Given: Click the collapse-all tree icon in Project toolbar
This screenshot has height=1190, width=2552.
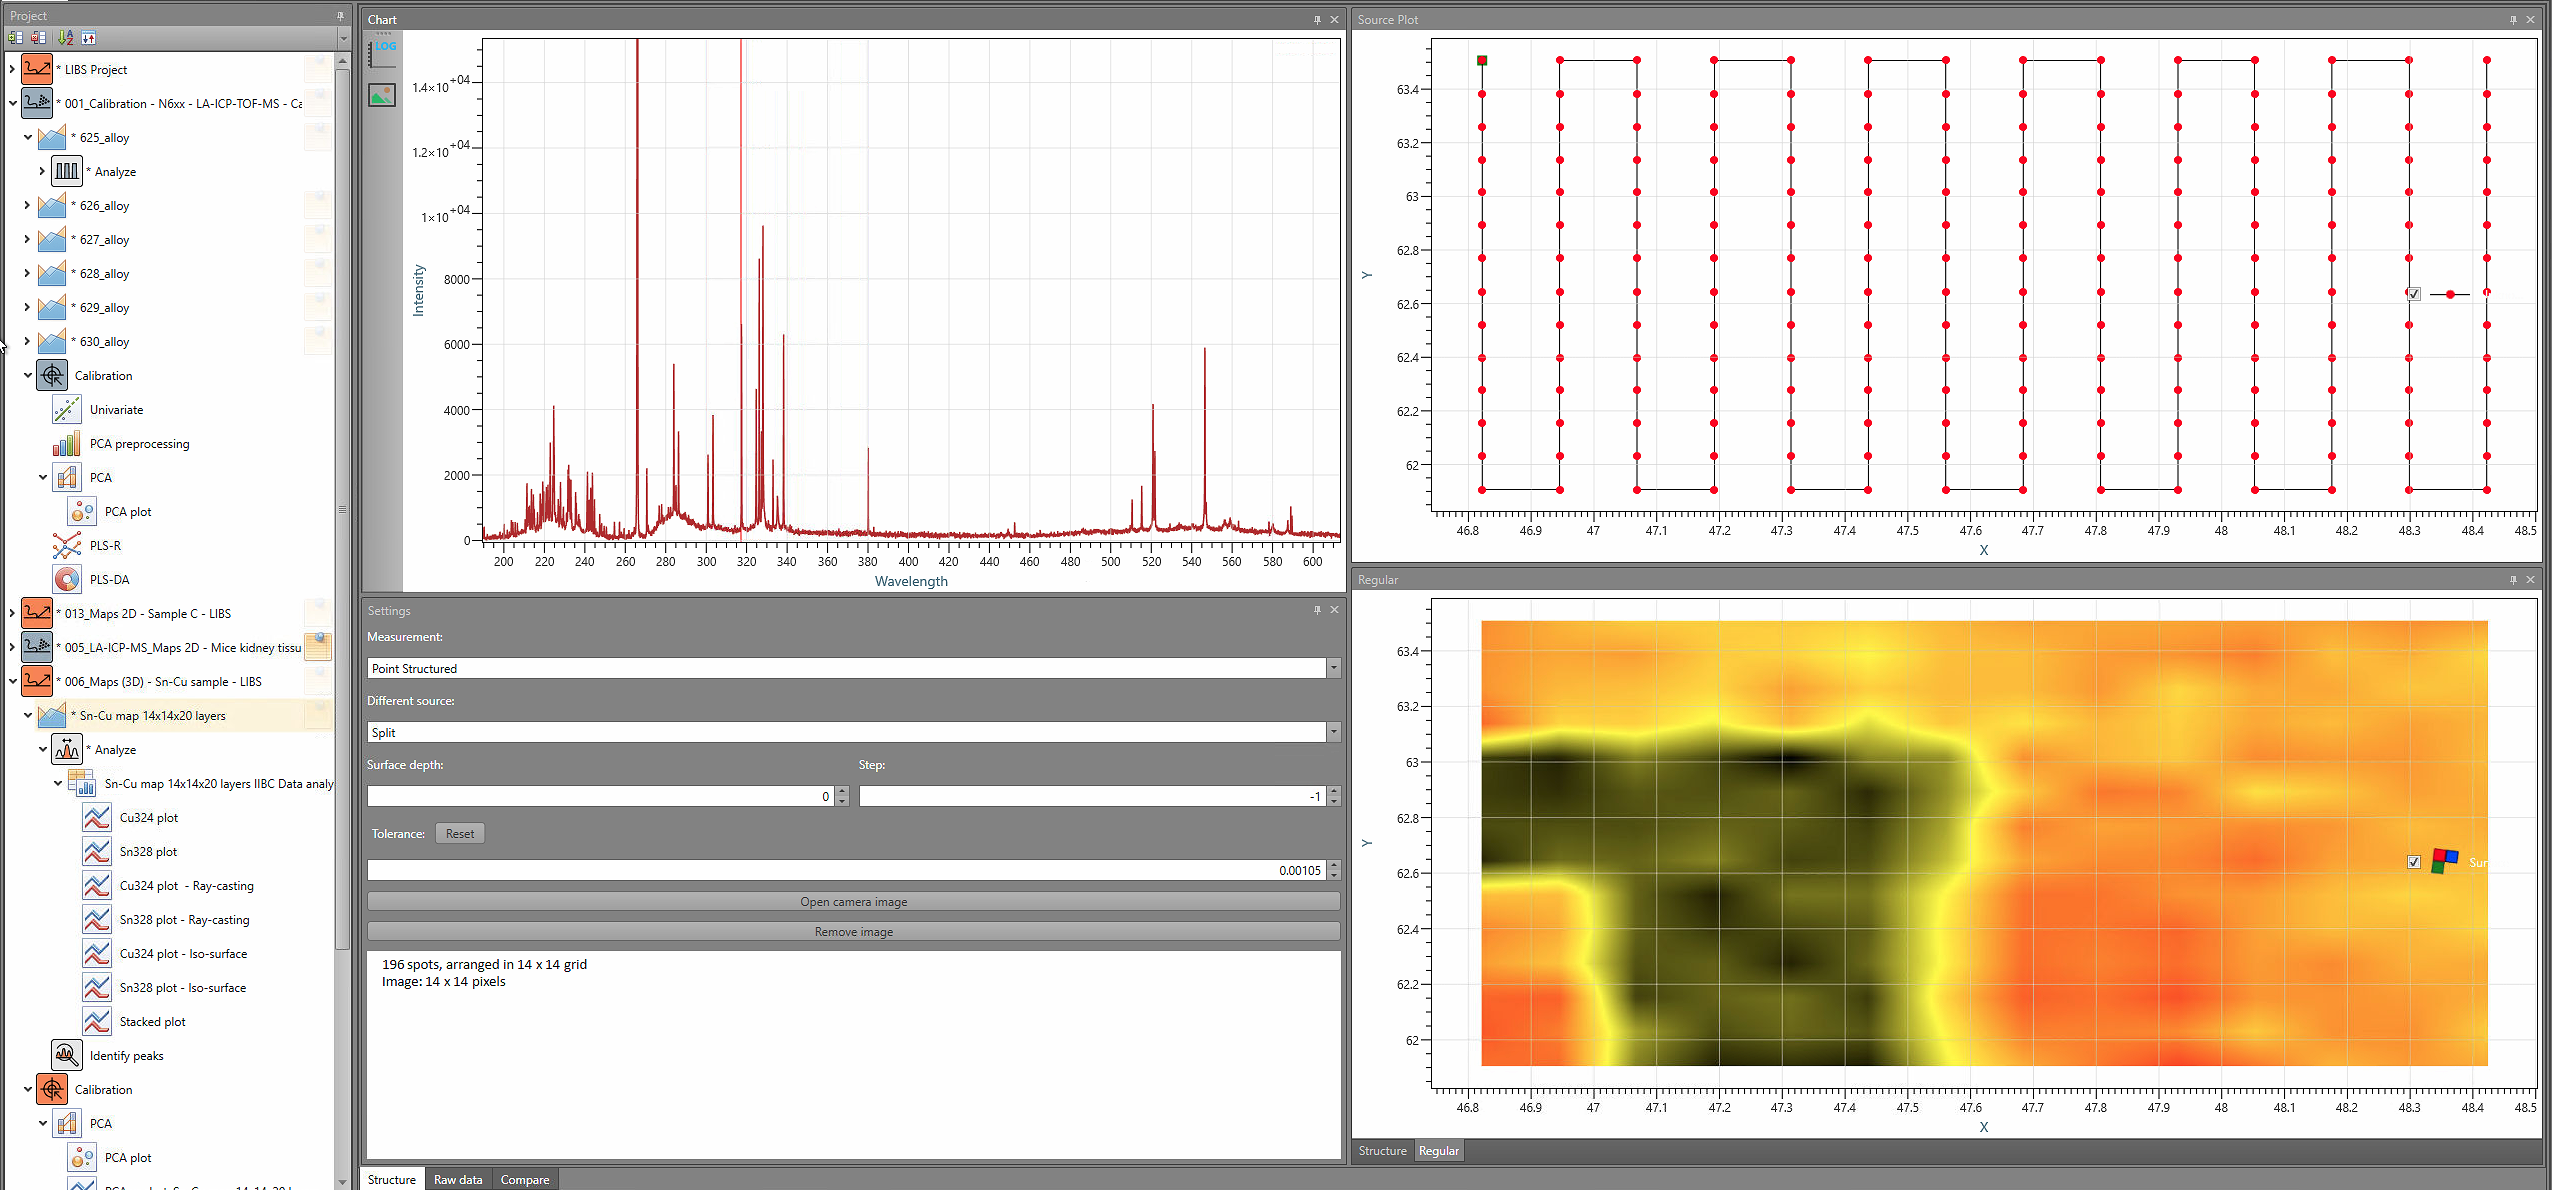Looking at the screenshot, I should point(39,38).
